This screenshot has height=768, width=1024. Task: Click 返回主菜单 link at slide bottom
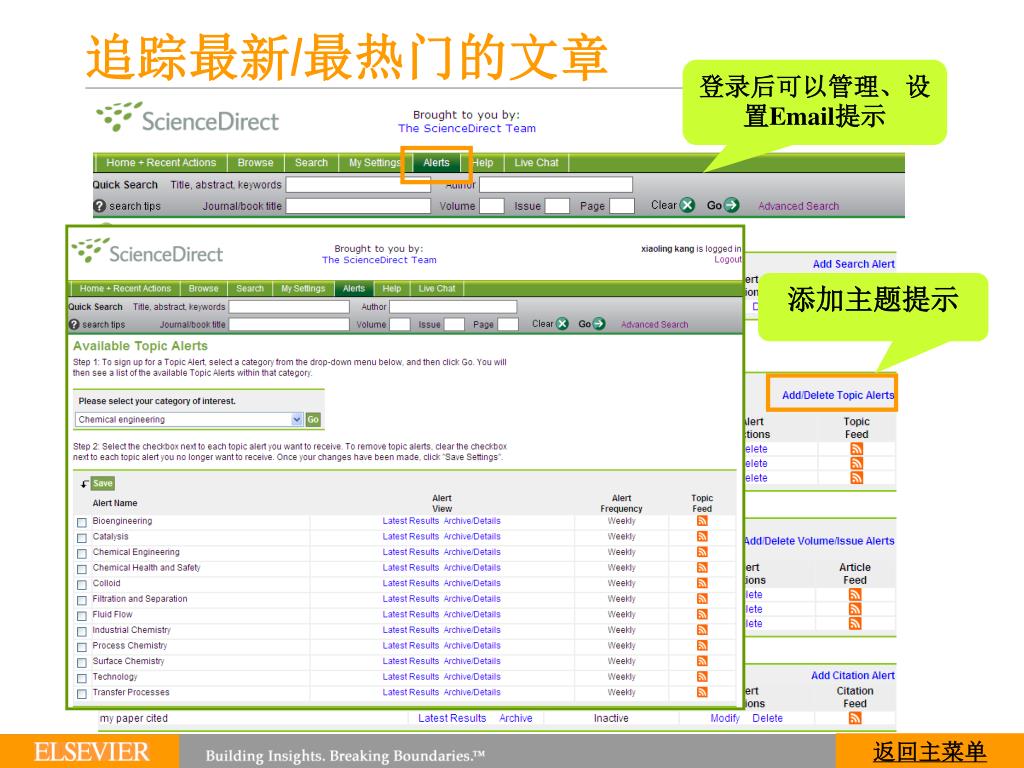(929, 752)
